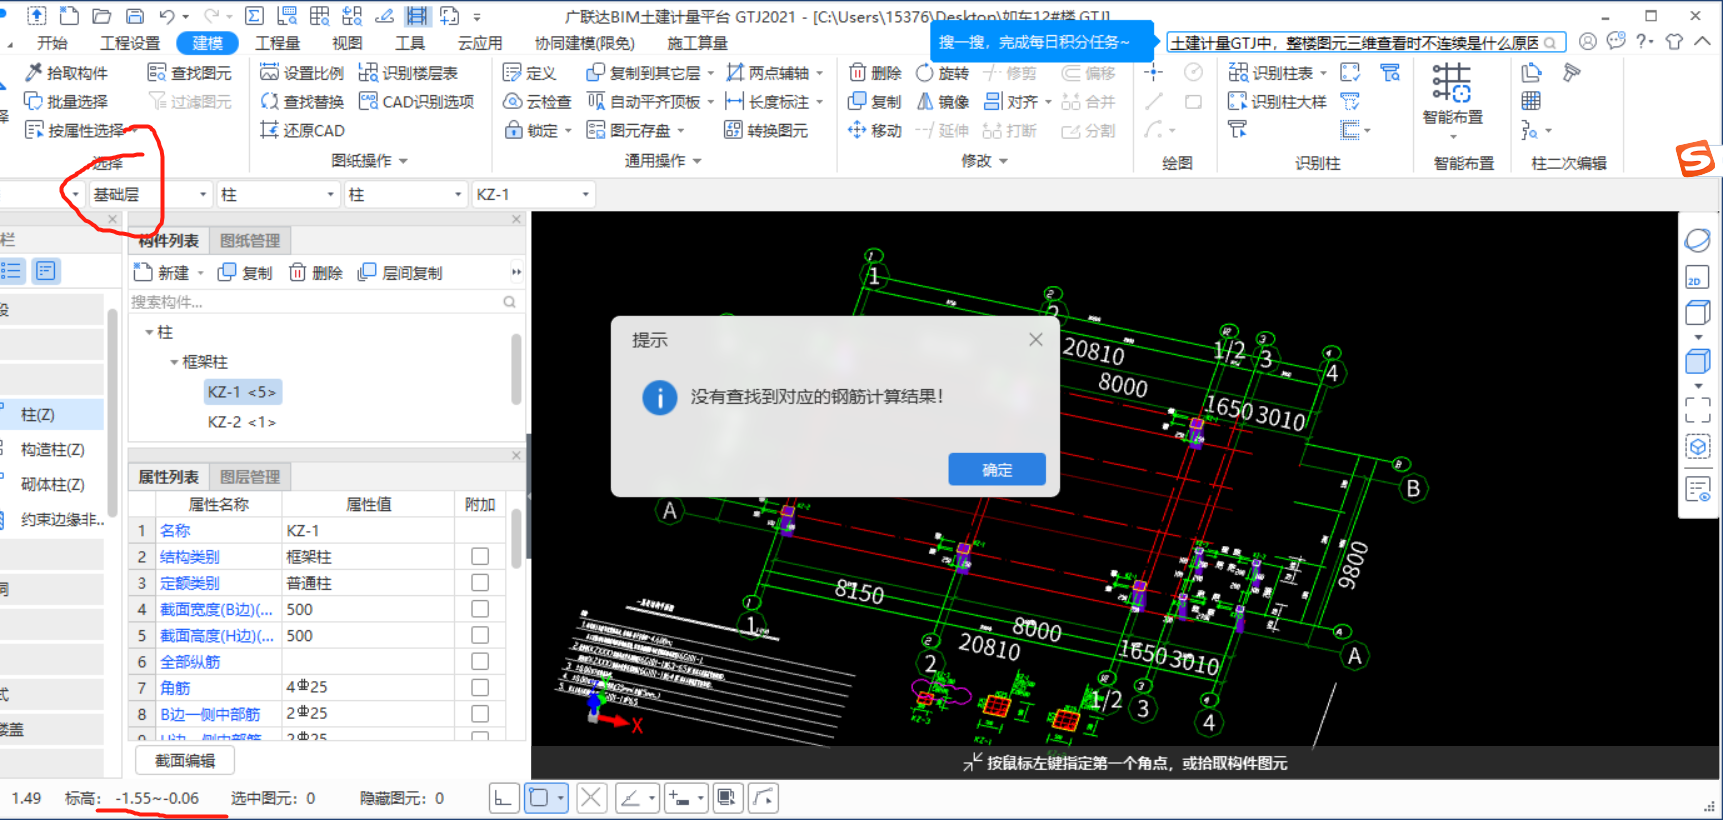This screenshot has width=1723, height=820.
Task: Open the first 柱 category dropdown
Action: [278, 194]
